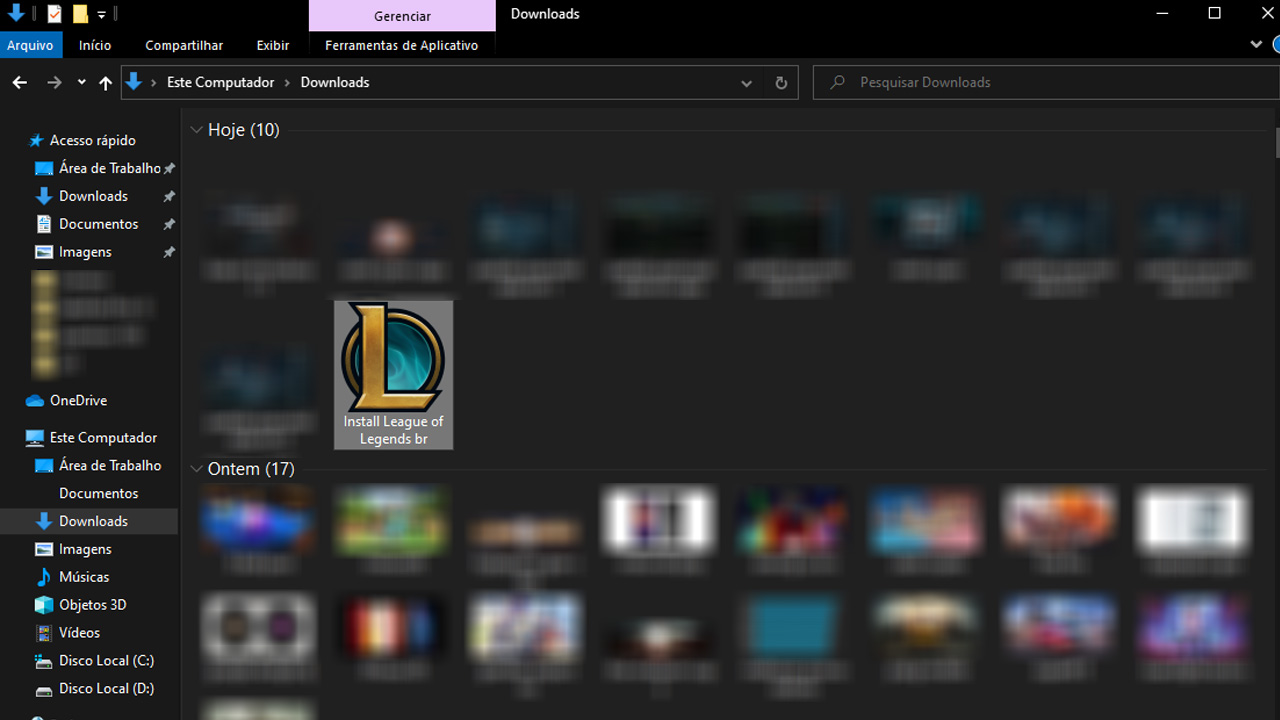Open Vídeos folder in the sidebar

tap(79, 633)
